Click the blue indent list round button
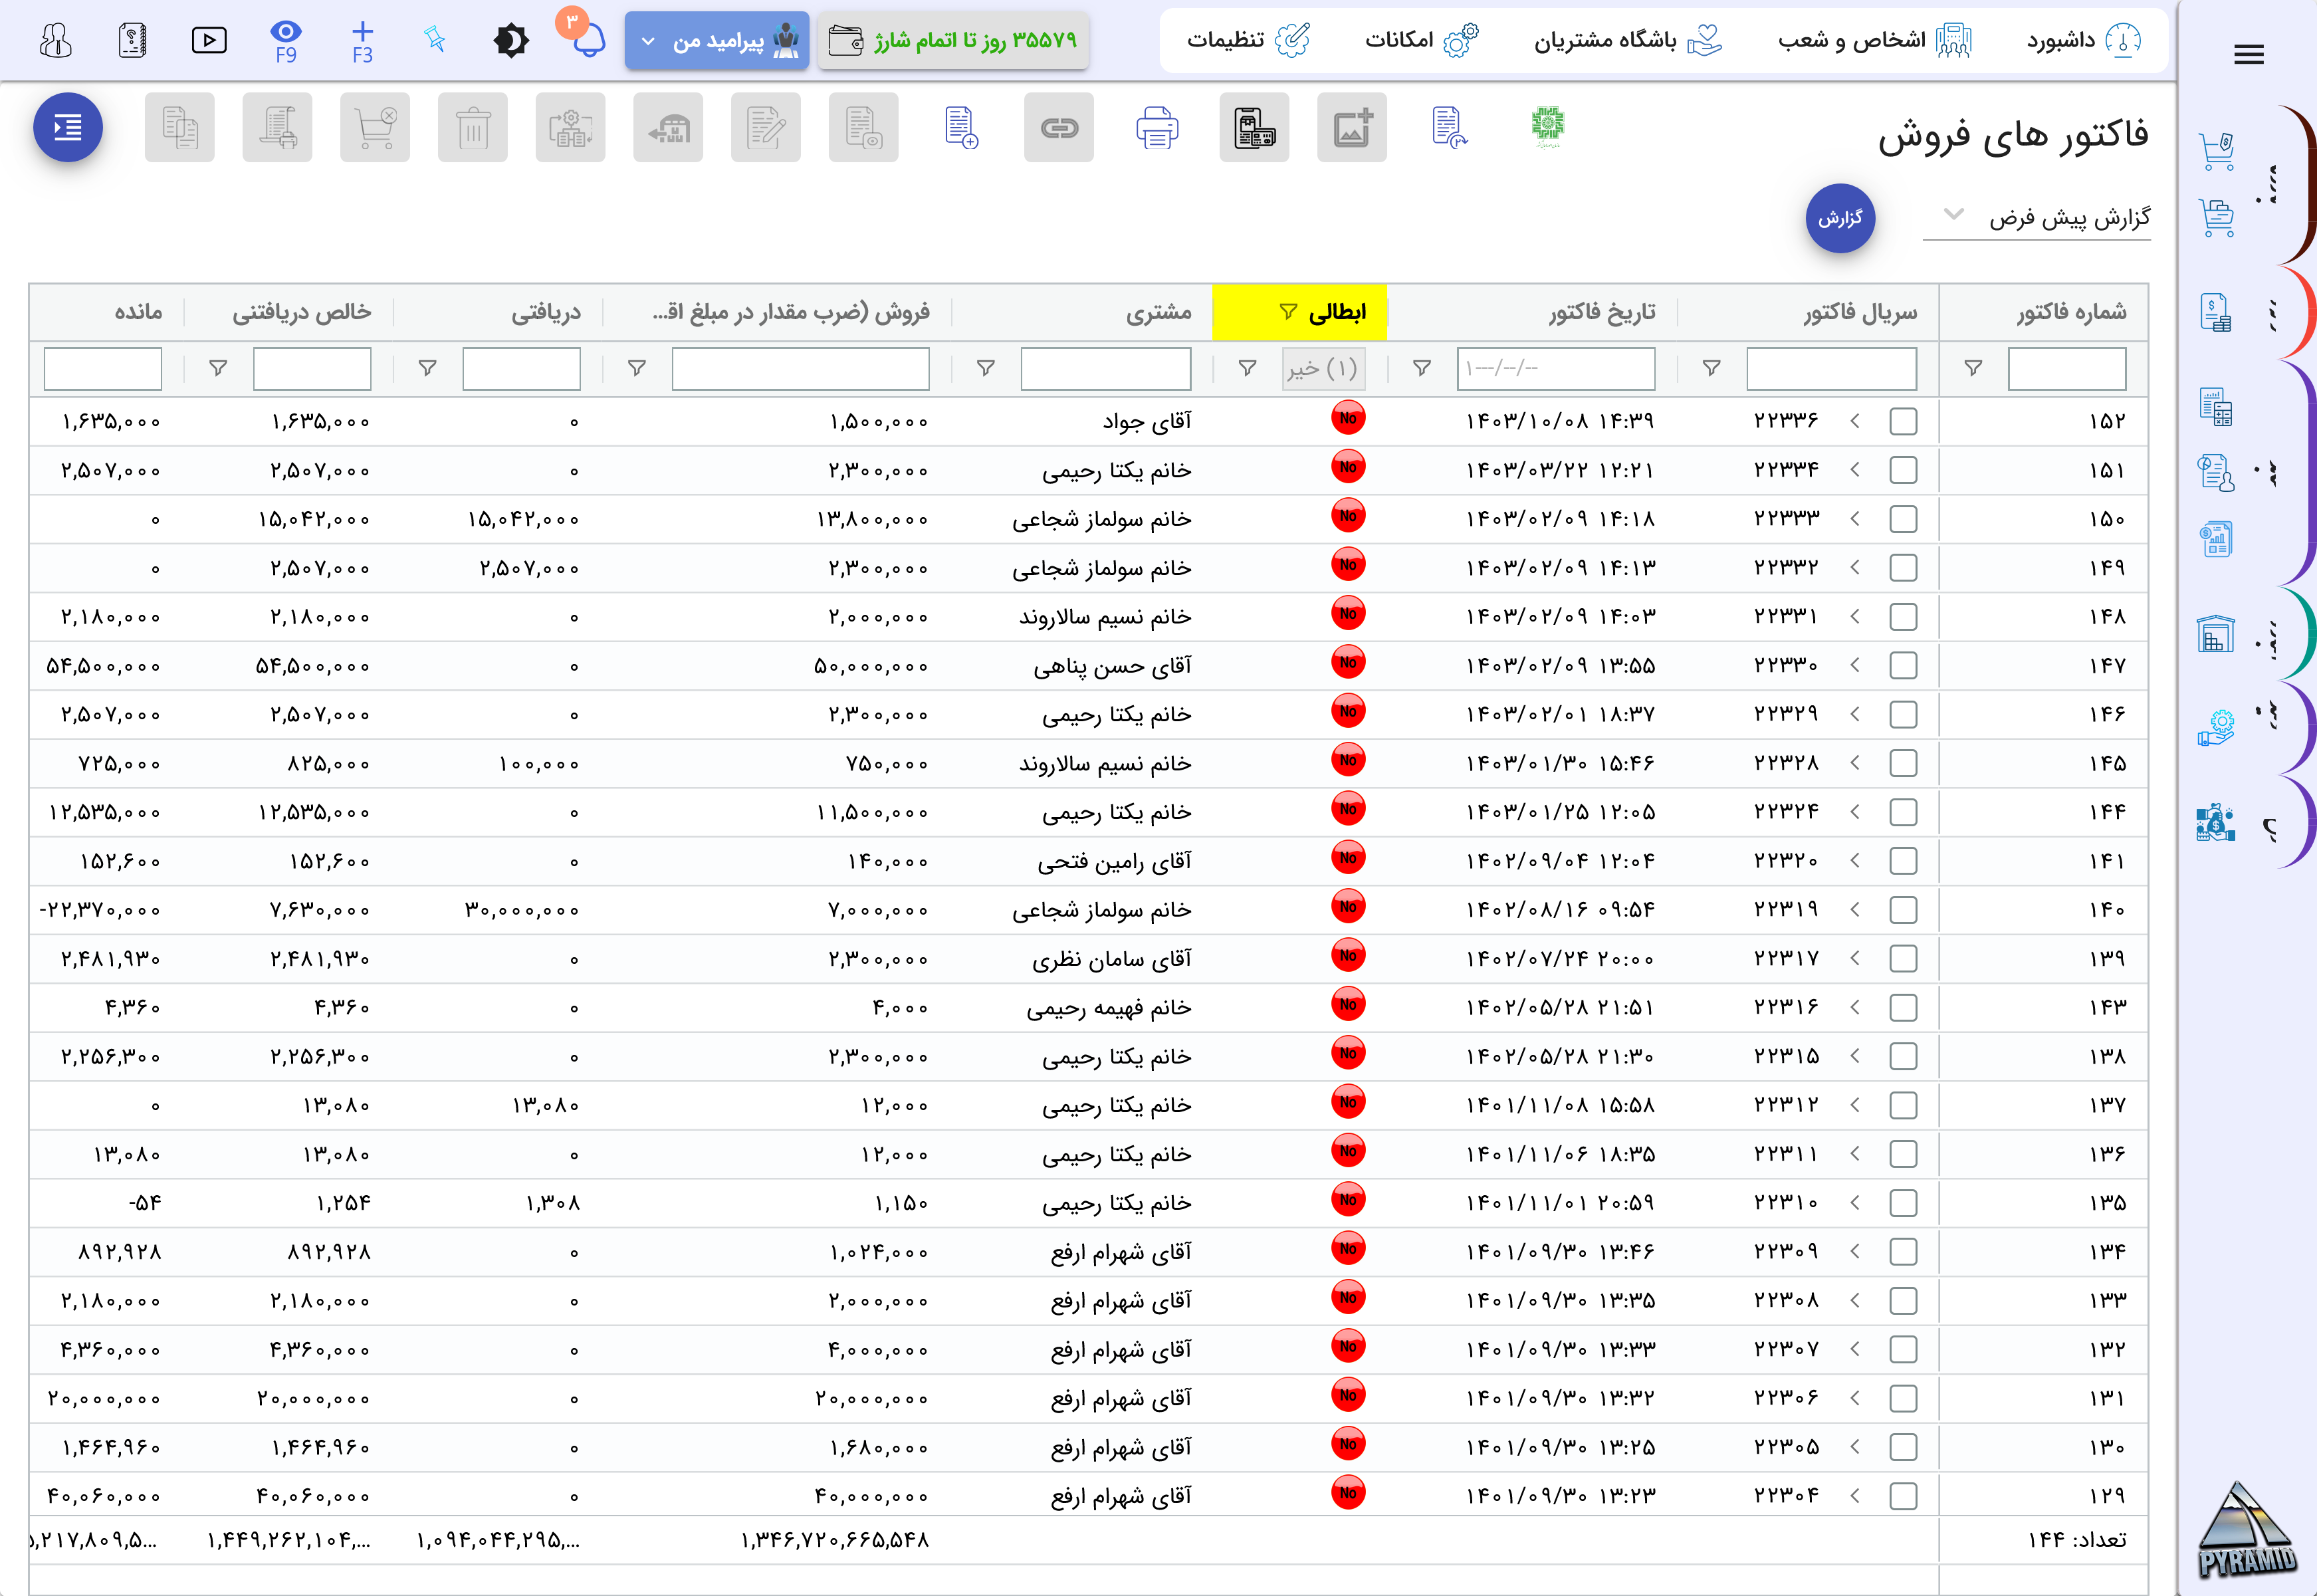 [68, 127]
